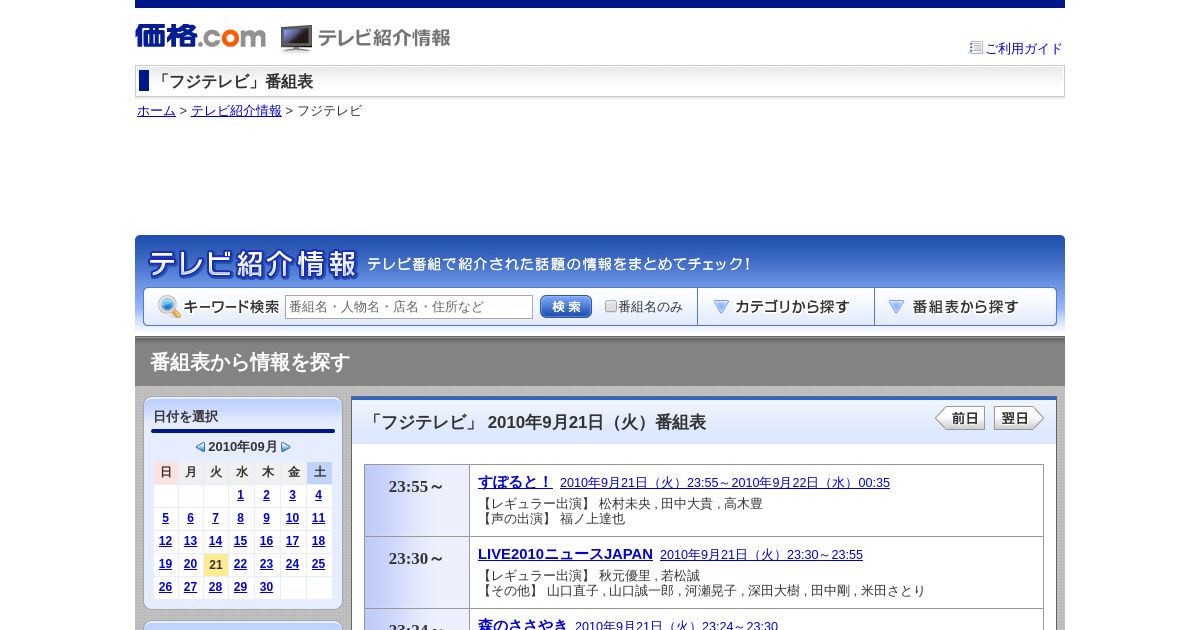Expand カテゴリから探す dropdown
This screenshot has height=630, width=1200.
pos(786,307)
